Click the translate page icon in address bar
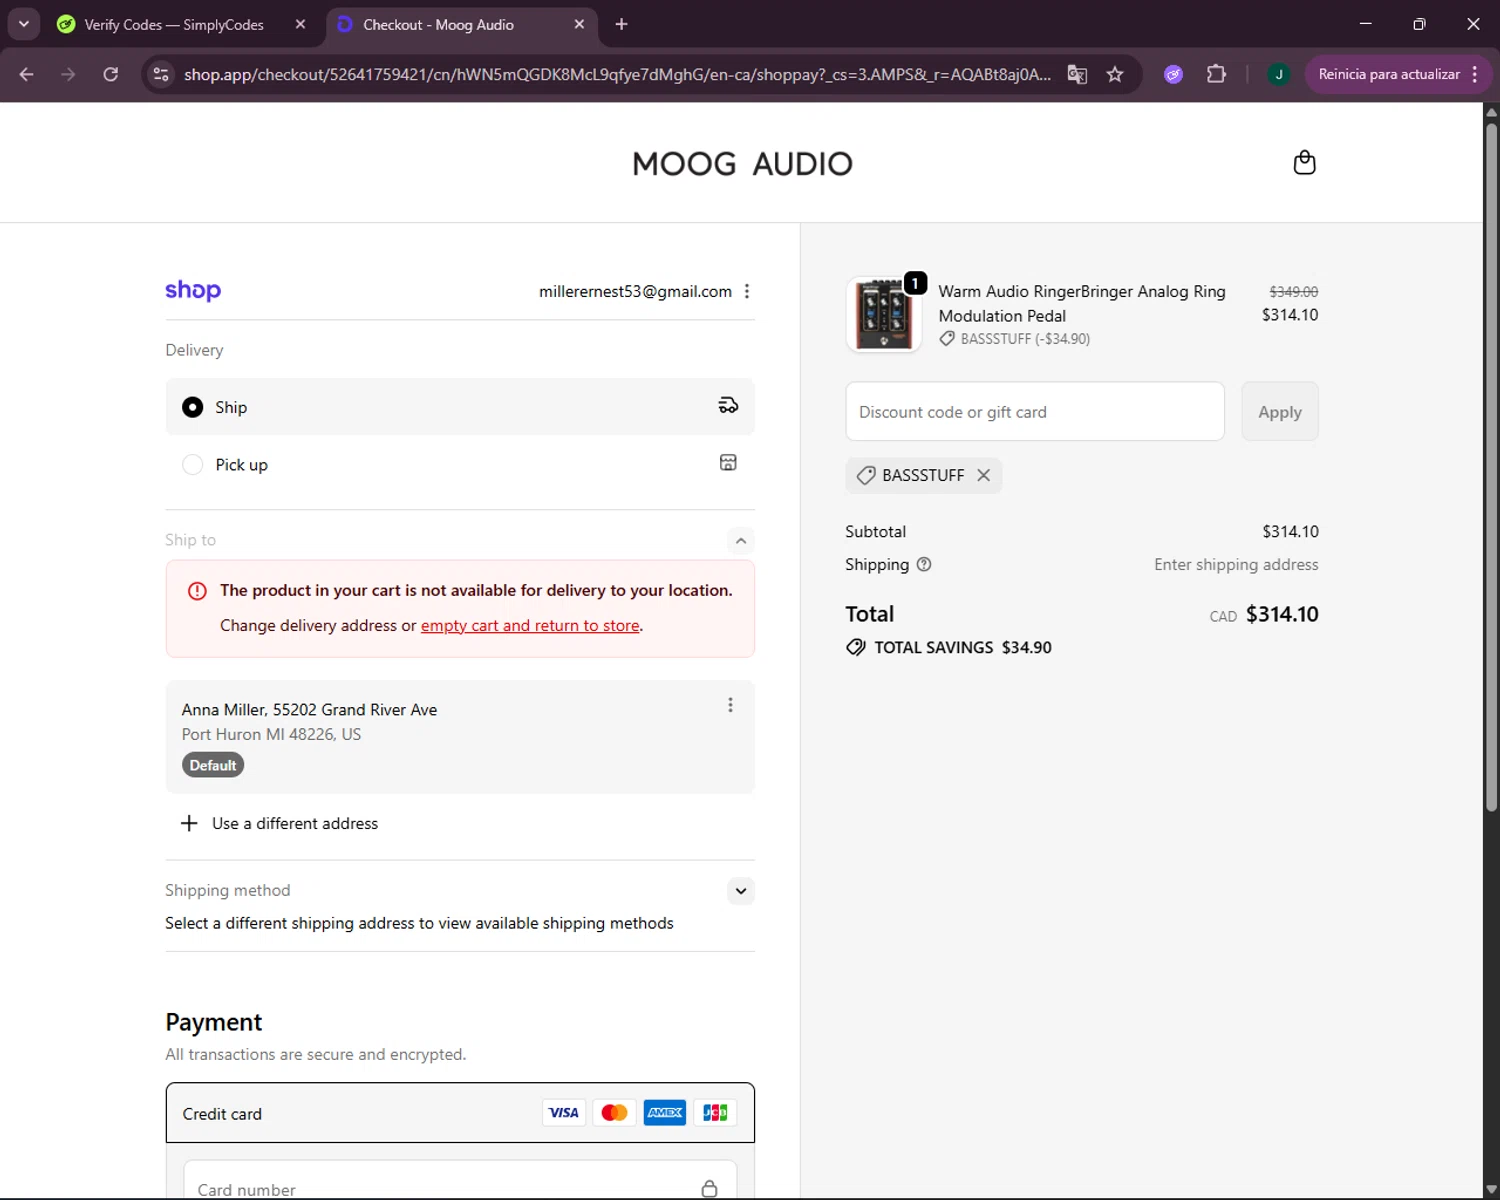1500x1200 pixels. pyautogui.click(x=1077, y=74)
